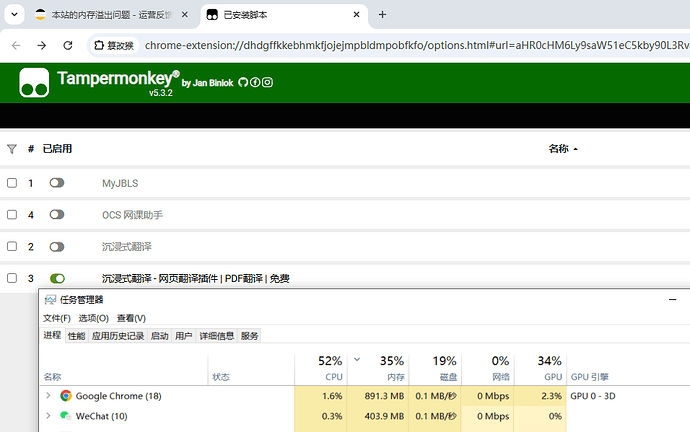Open a new browser tab
690x432 pixels.
click(382, 15)
